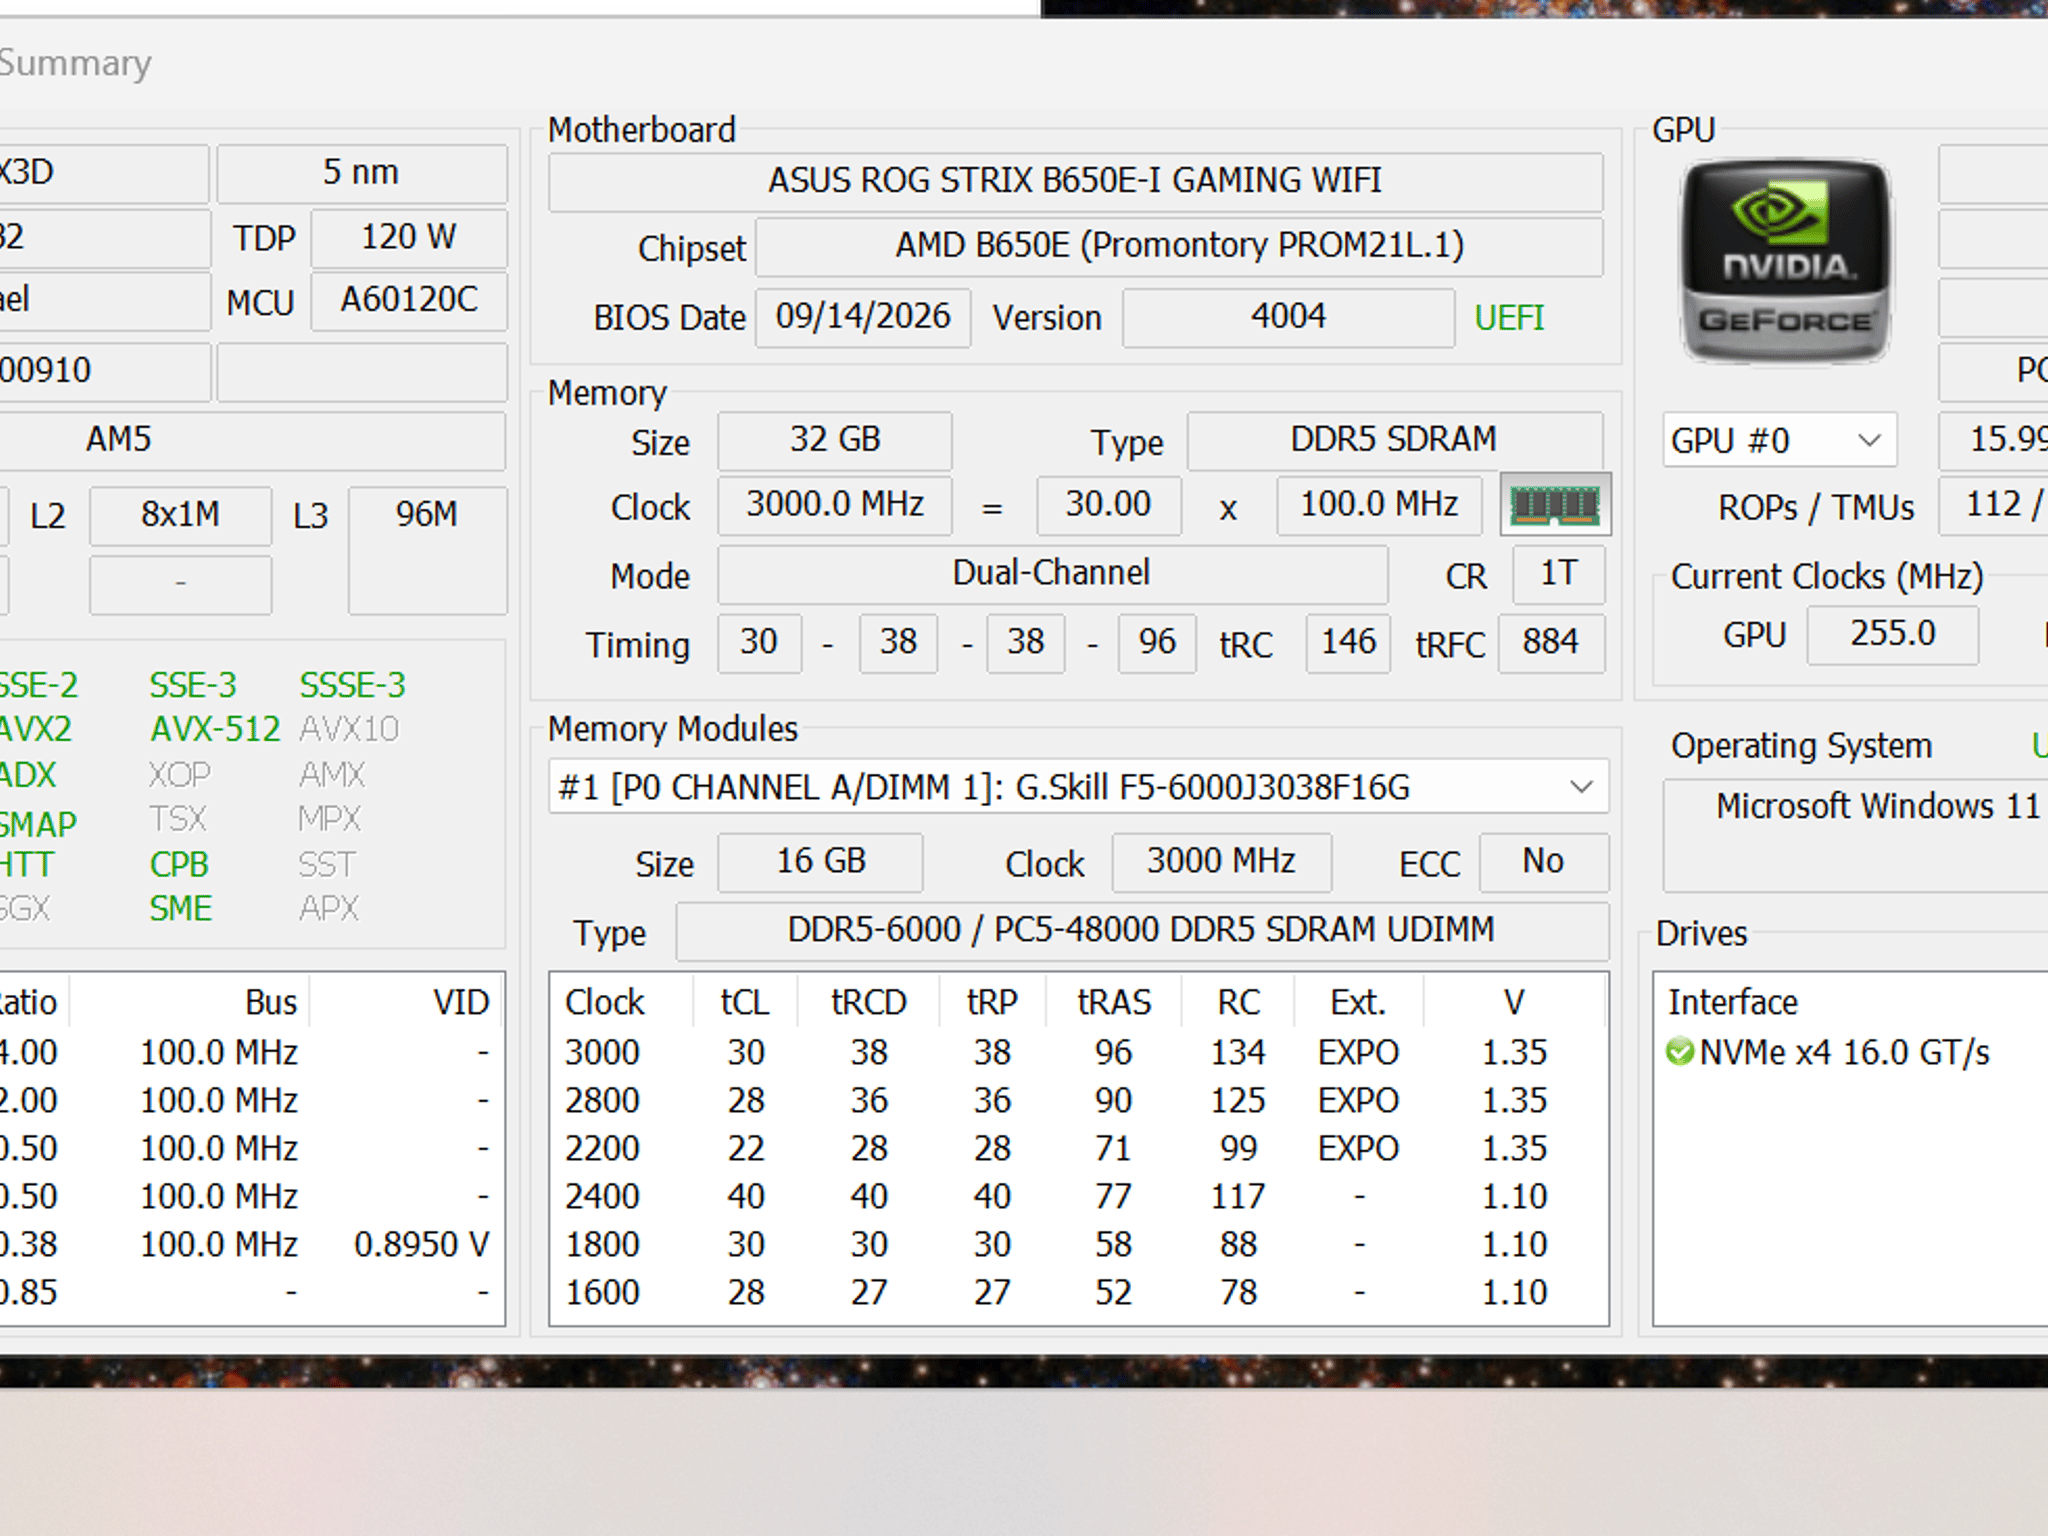Click module type DDR5-6000 / PC5-48000 field

click(x=1141, y=931)
